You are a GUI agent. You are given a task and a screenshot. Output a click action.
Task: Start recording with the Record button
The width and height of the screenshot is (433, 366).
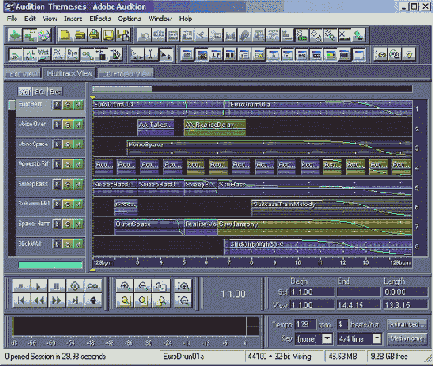coord(93,301)
